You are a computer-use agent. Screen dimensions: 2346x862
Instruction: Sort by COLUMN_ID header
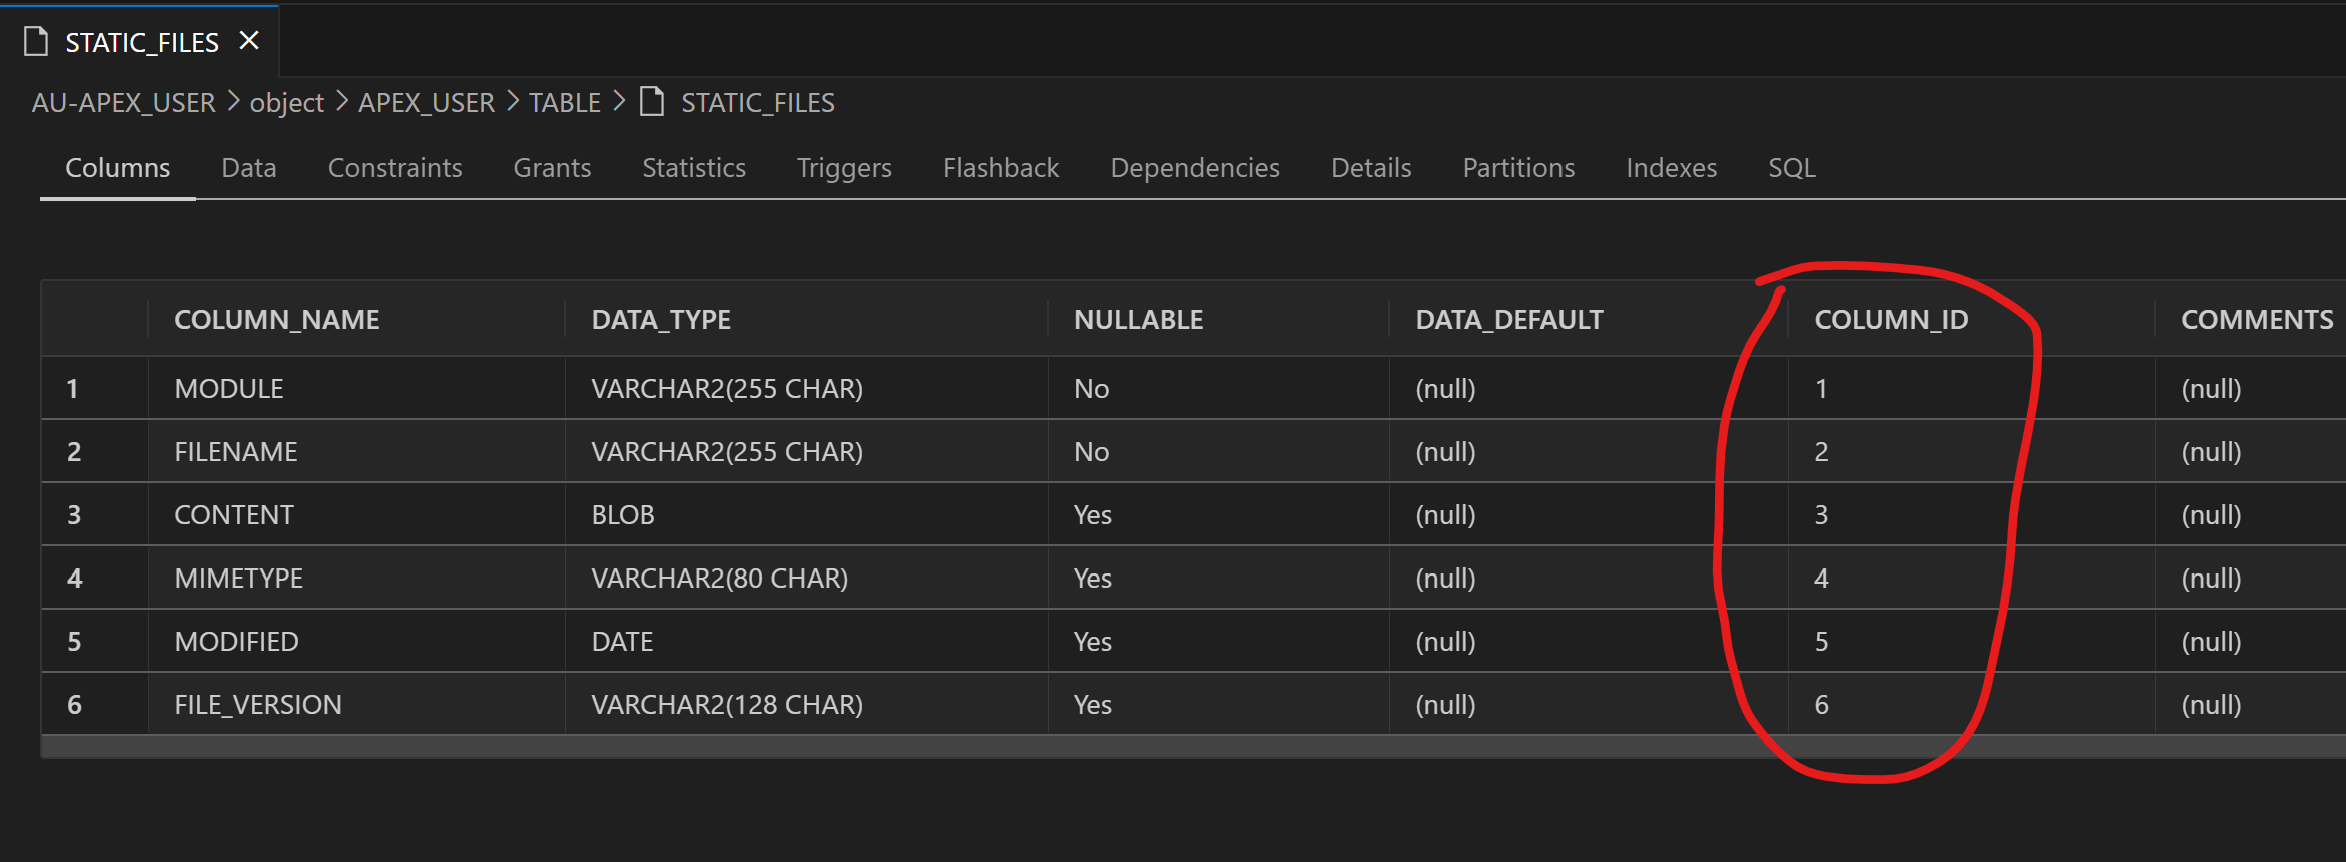1891,319
